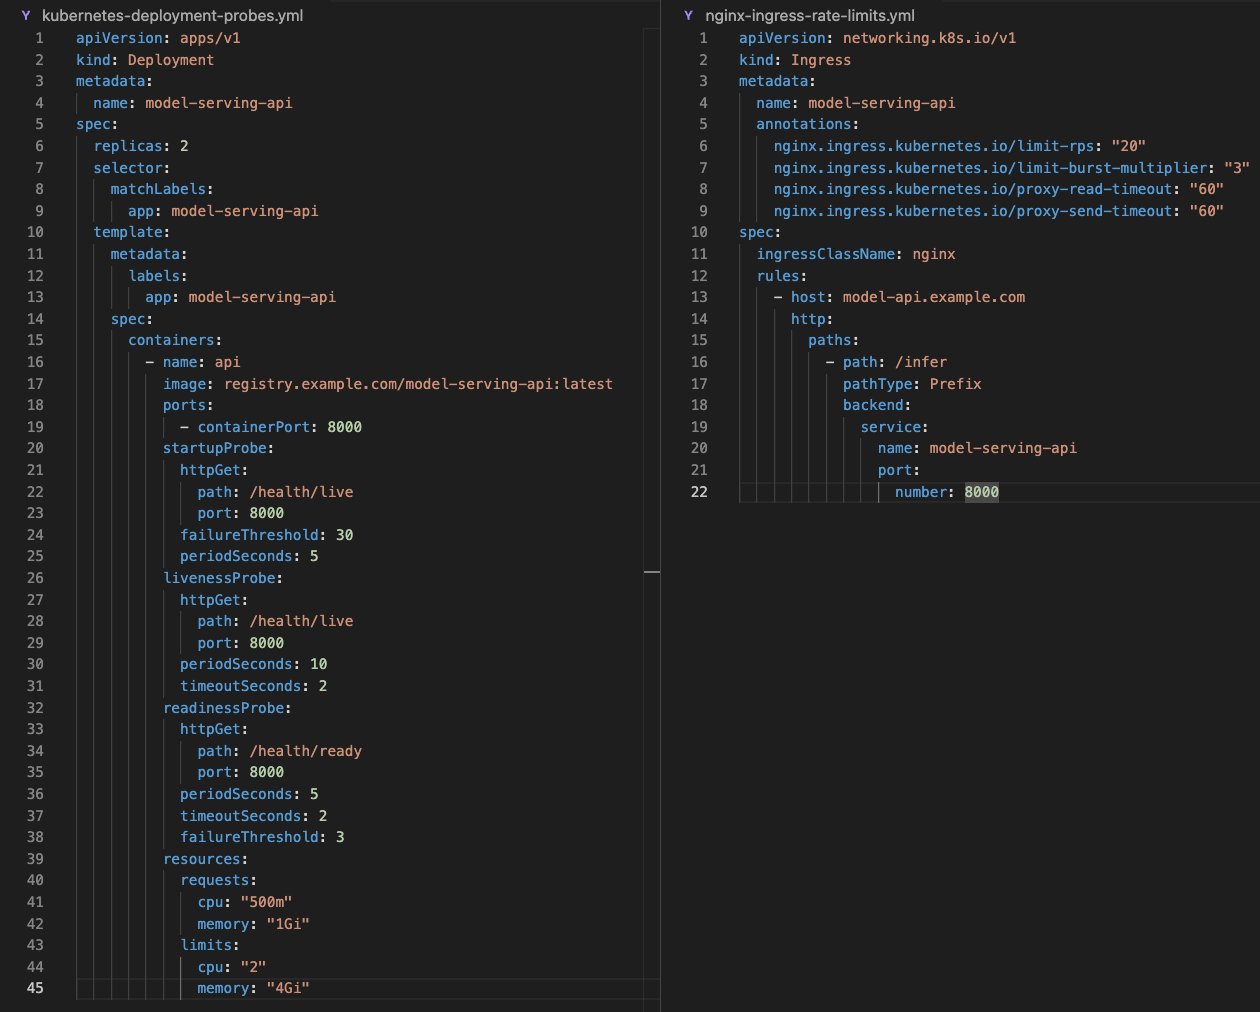Screen dimensions: 1260x1012
Task: Click "Deployment" kind value
Action: (171, 60)
